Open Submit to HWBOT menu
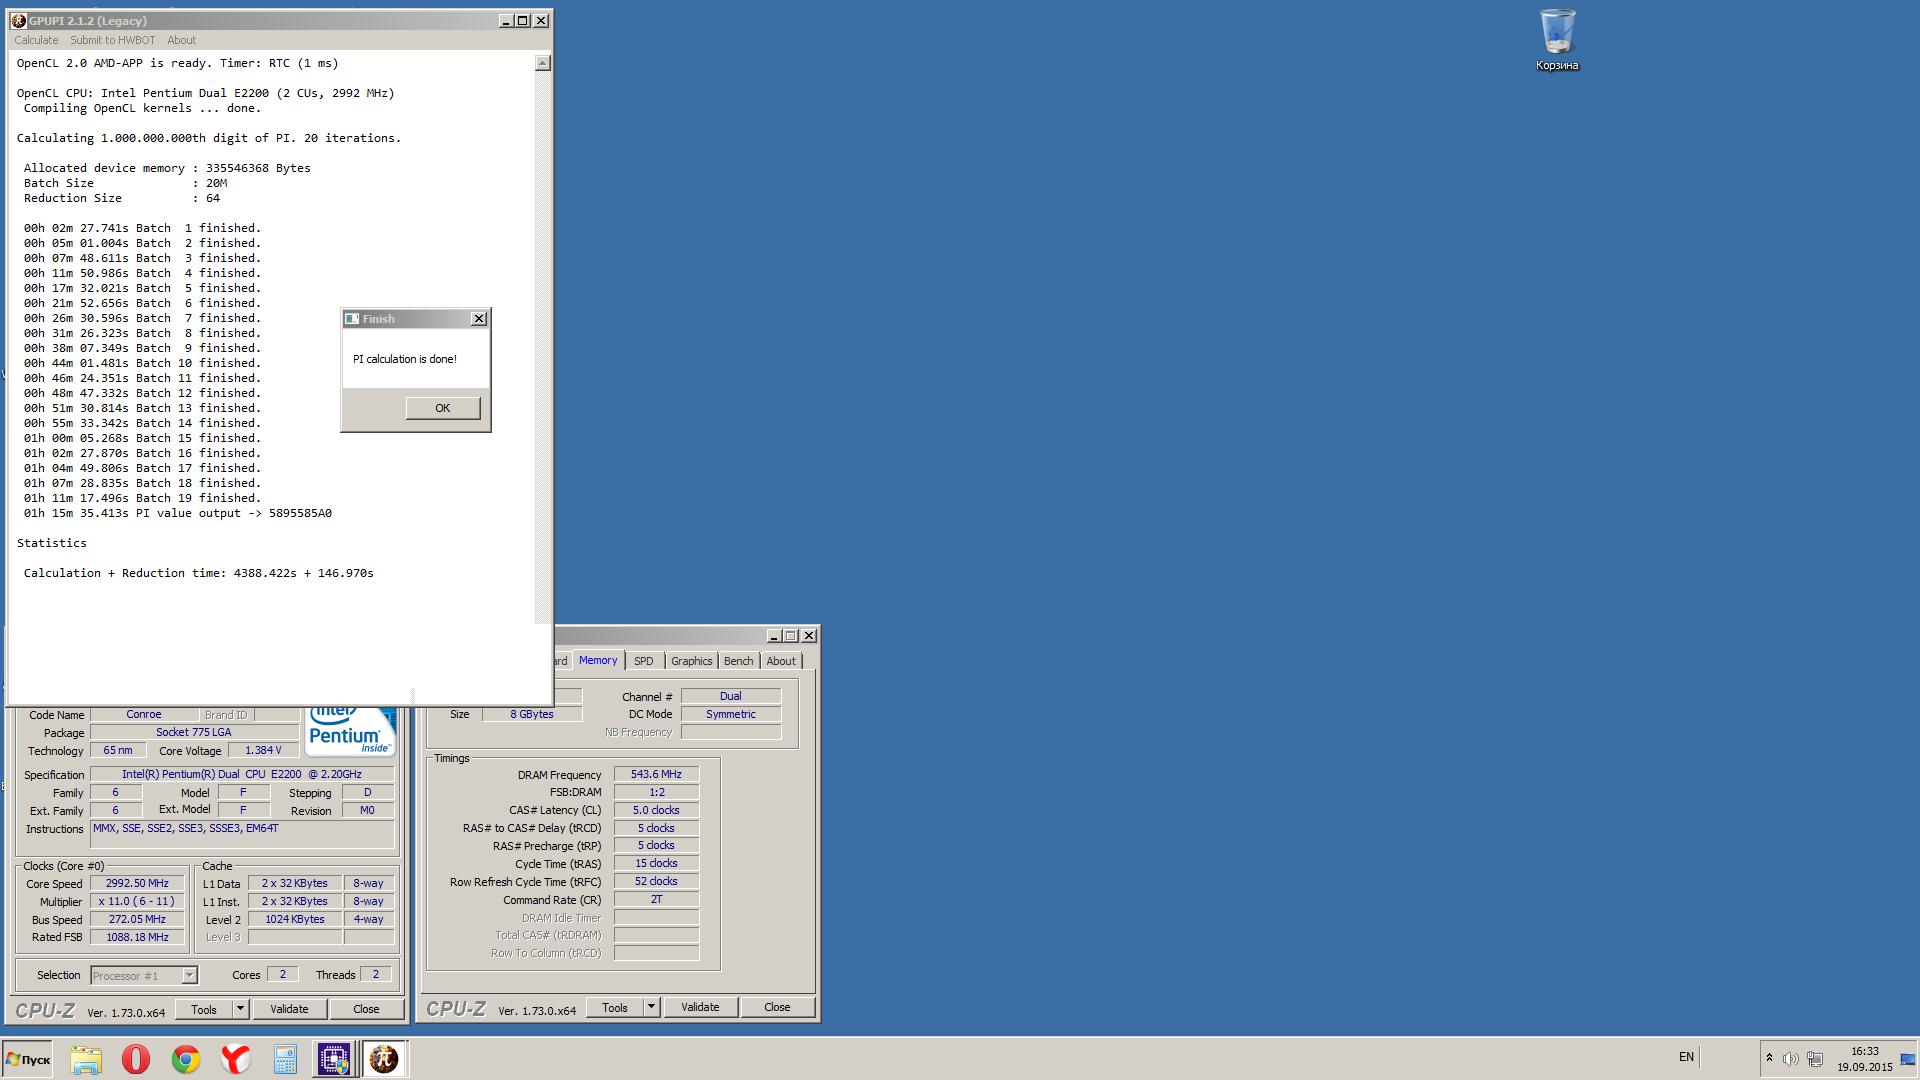 click(x=112, y=40)
